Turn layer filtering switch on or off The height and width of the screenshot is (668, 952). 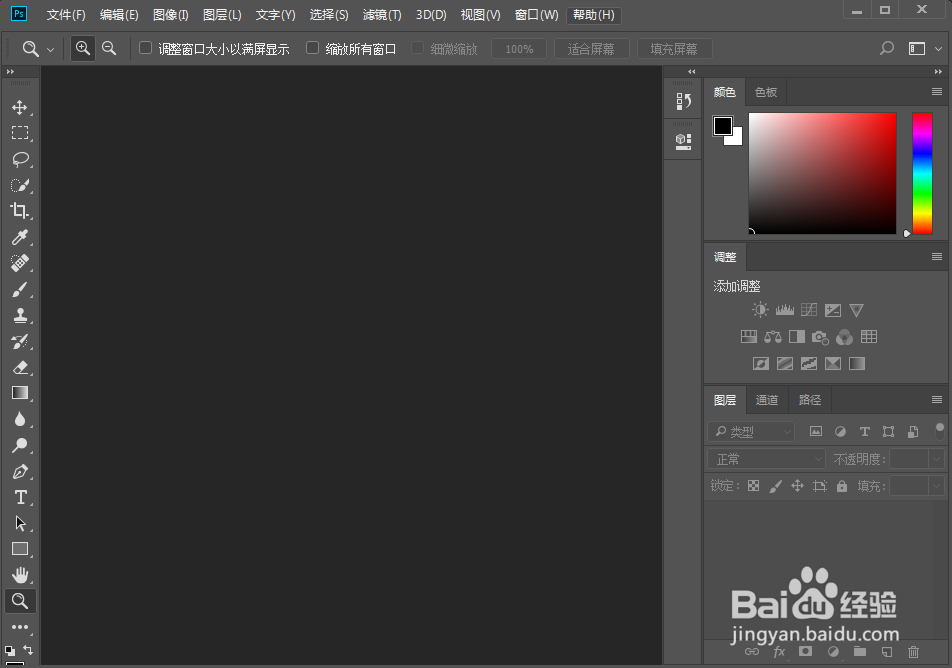940,431
